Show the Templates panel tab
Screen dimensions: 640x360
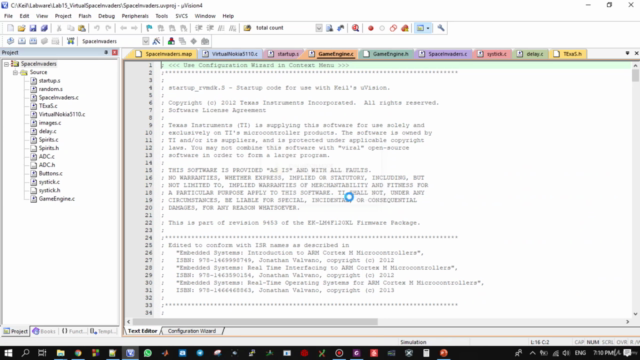point(103,331)
